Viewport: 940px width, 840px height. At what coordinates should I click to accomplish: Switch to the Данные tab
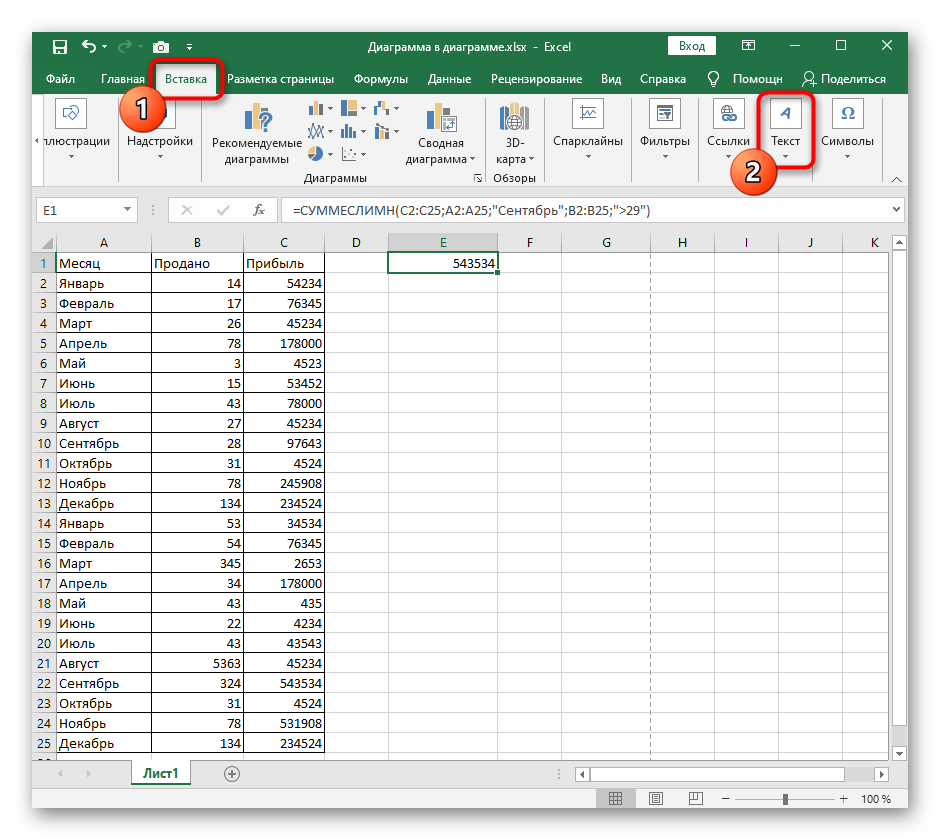pos(449,79)
